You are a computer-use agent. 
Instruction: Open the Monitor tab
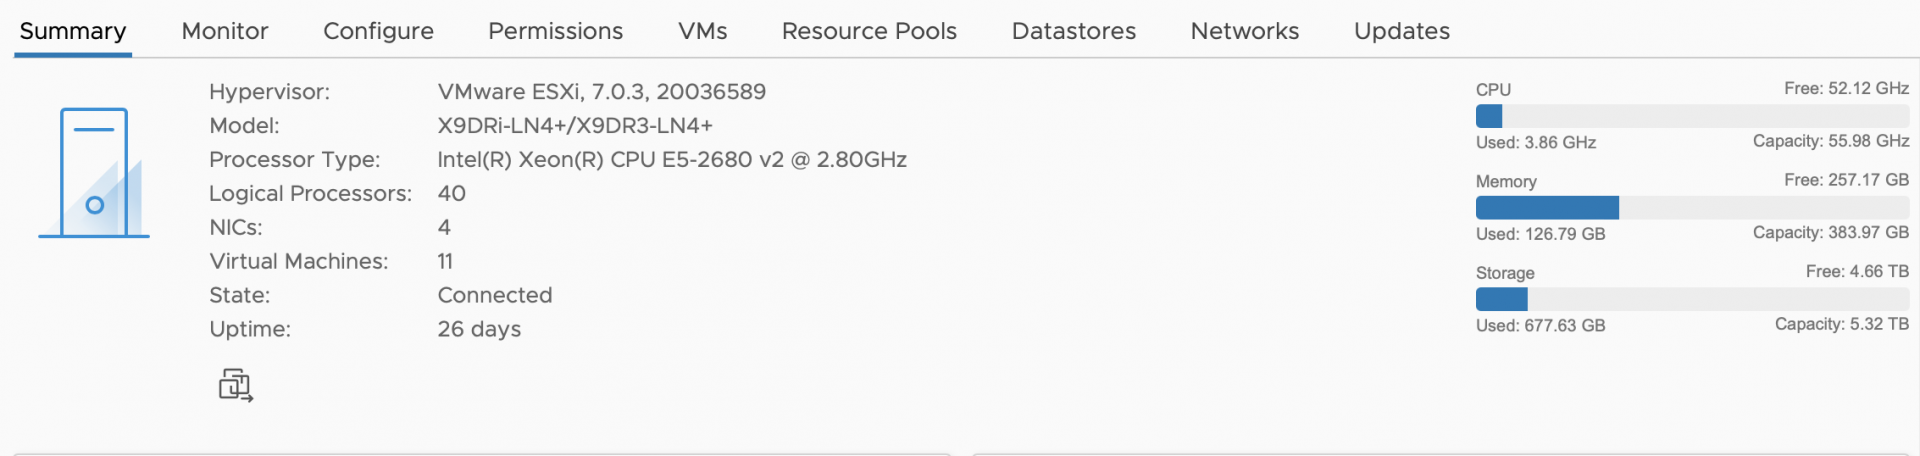pos(225,31)
